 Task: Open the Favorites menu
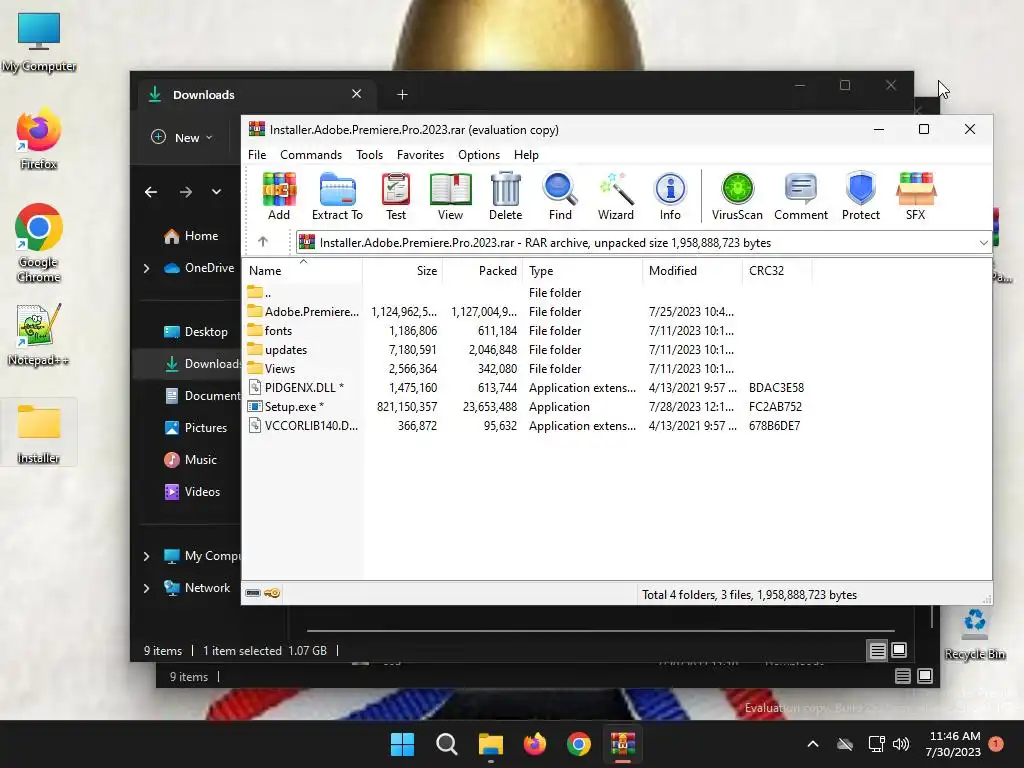(x=420, y=155)
